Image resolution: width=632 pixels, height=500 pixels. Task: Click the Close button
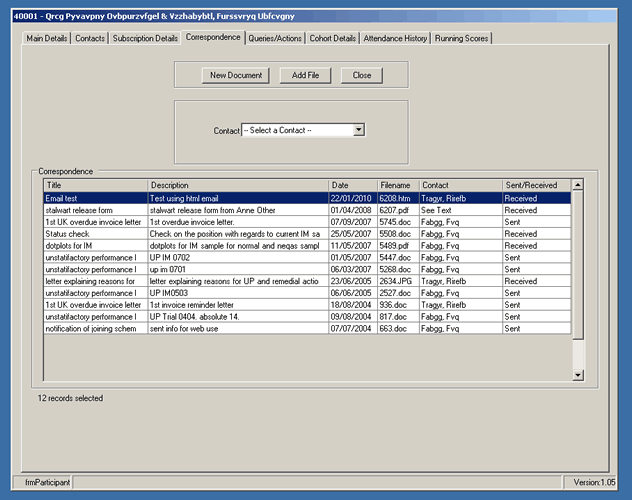[362, 75]
